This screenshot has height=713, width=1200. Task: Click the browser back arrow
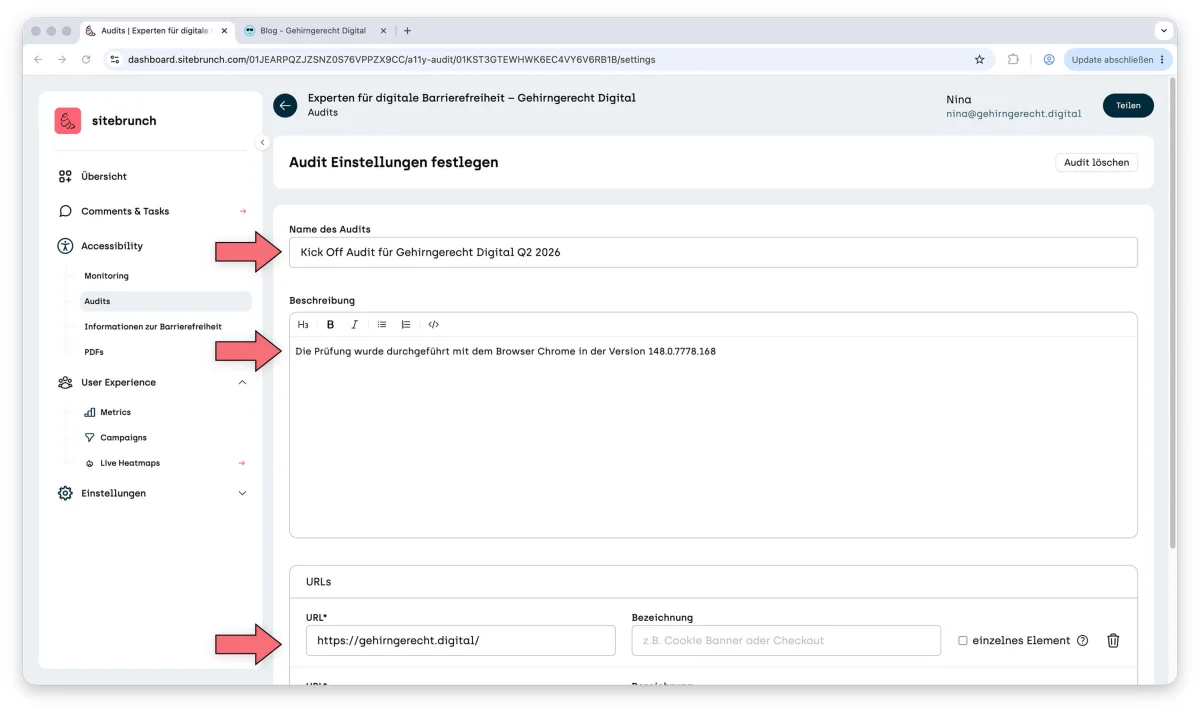[38, 60]
